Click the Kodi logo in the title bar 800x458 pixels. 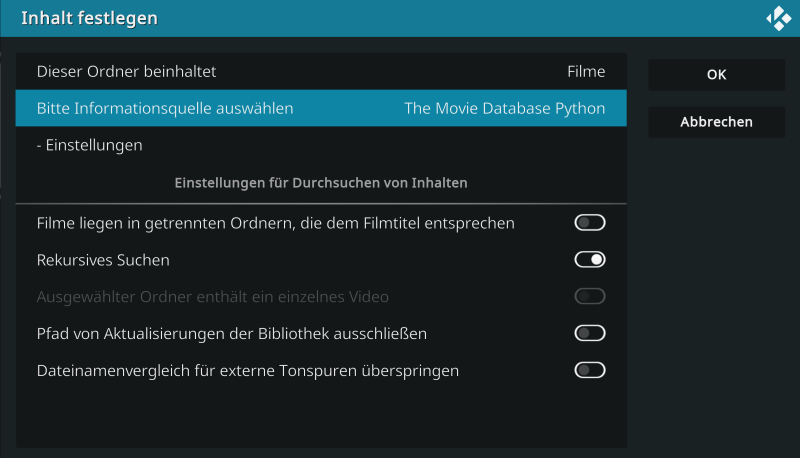pyautogui.click(x=777, y=18)
